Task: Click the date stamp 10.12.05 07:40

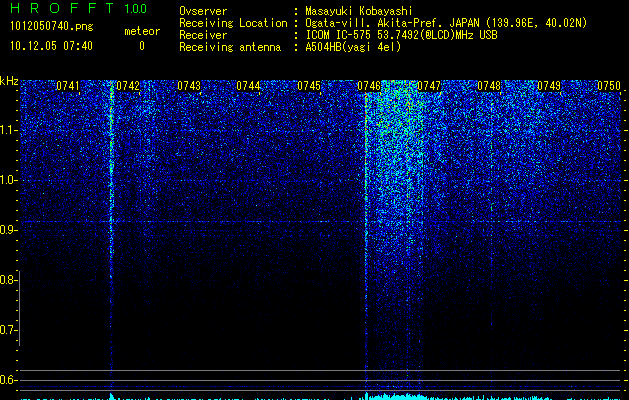Action: point(51,46)
